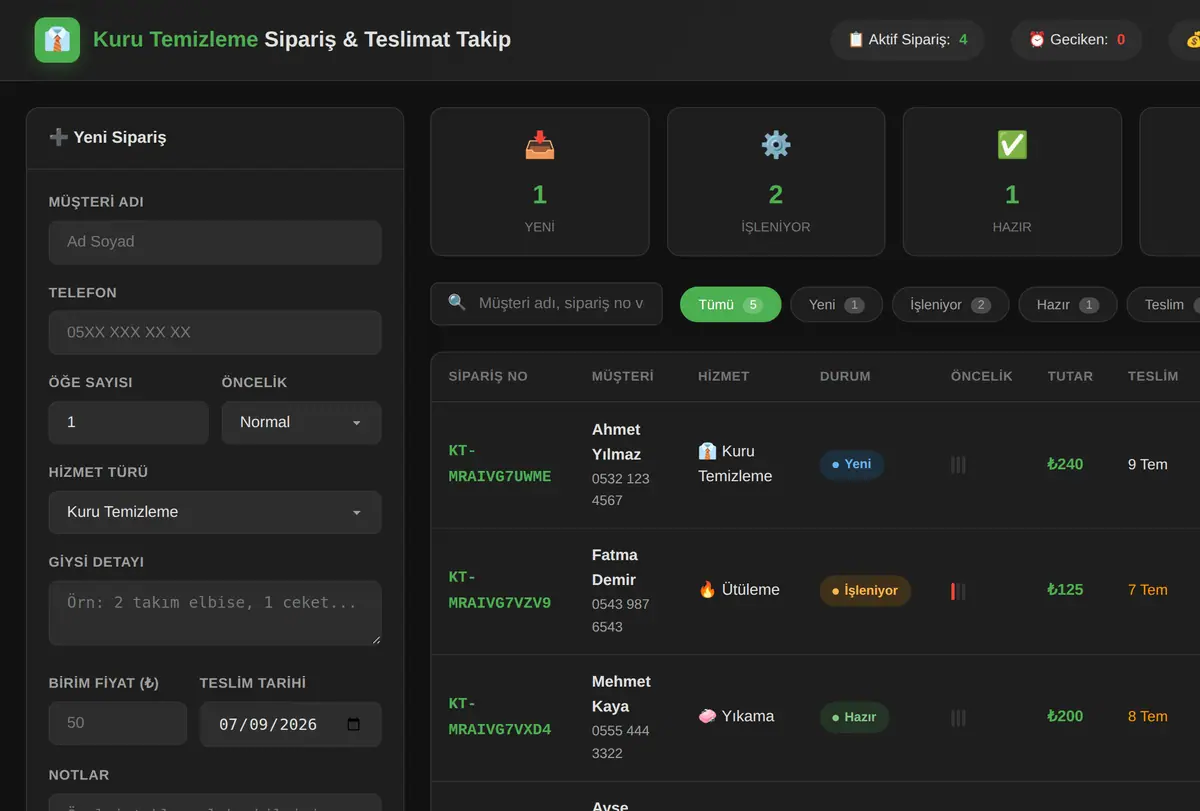This screenshot has height=811, width=1200.
Task: Click the clipboard icon beside Aktif Sipariş
Action: pyautogui.click(x=856, y=40)
